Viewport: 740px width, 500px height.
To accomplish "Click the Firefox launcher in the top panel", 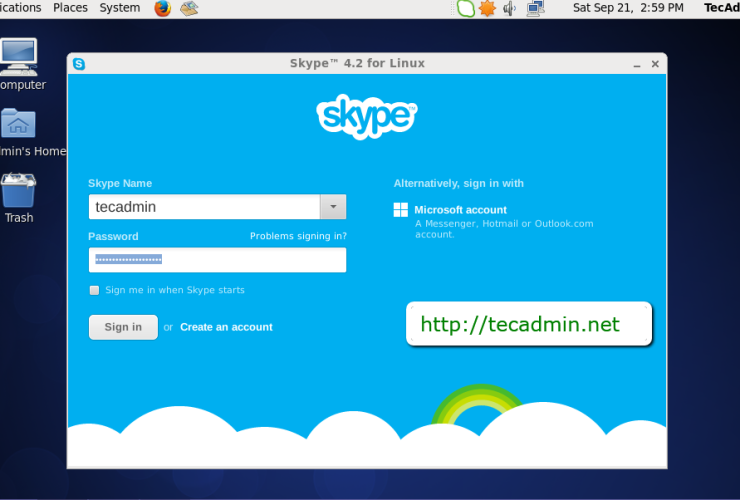I will pos(163,8).
